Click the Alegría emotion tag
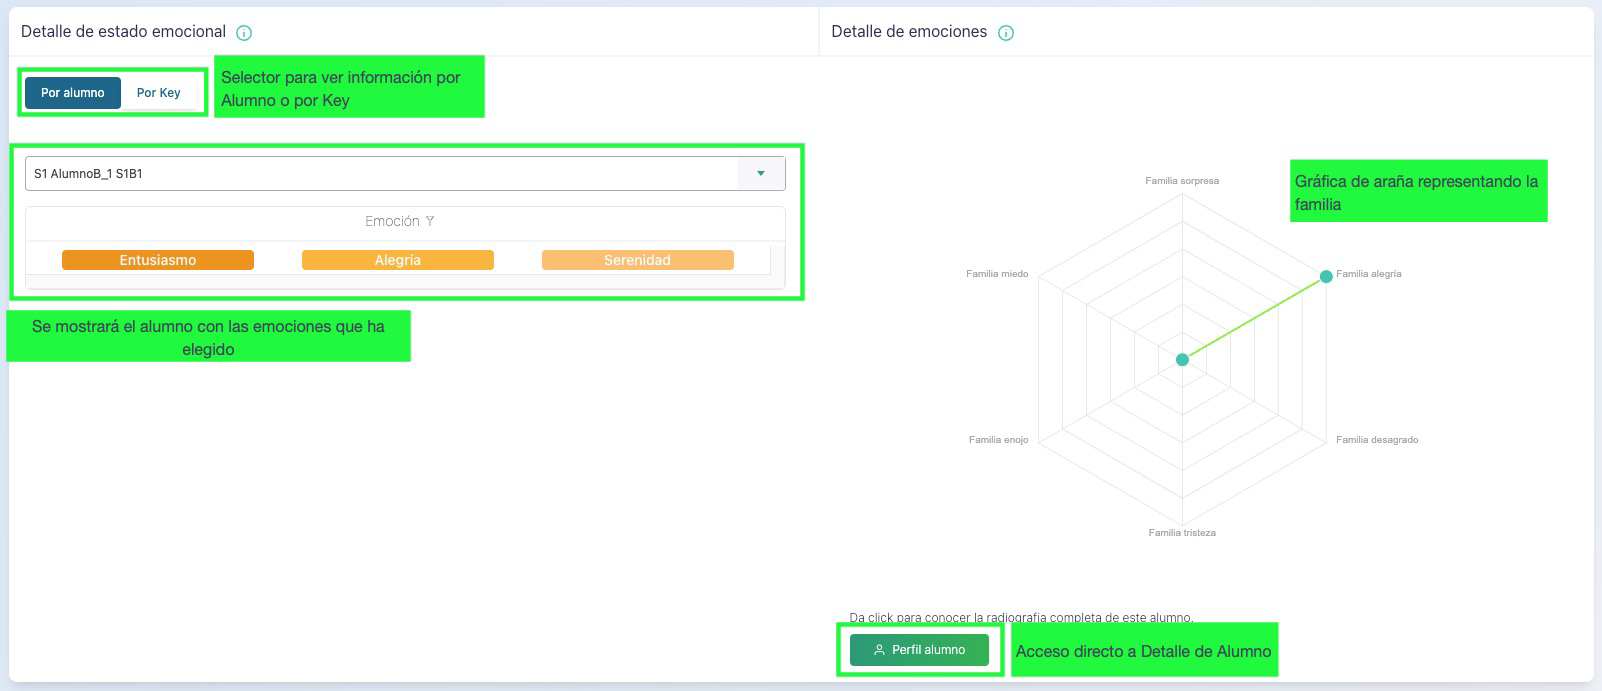The height and width of the screenshot is (691, 1602). point(398,260)
